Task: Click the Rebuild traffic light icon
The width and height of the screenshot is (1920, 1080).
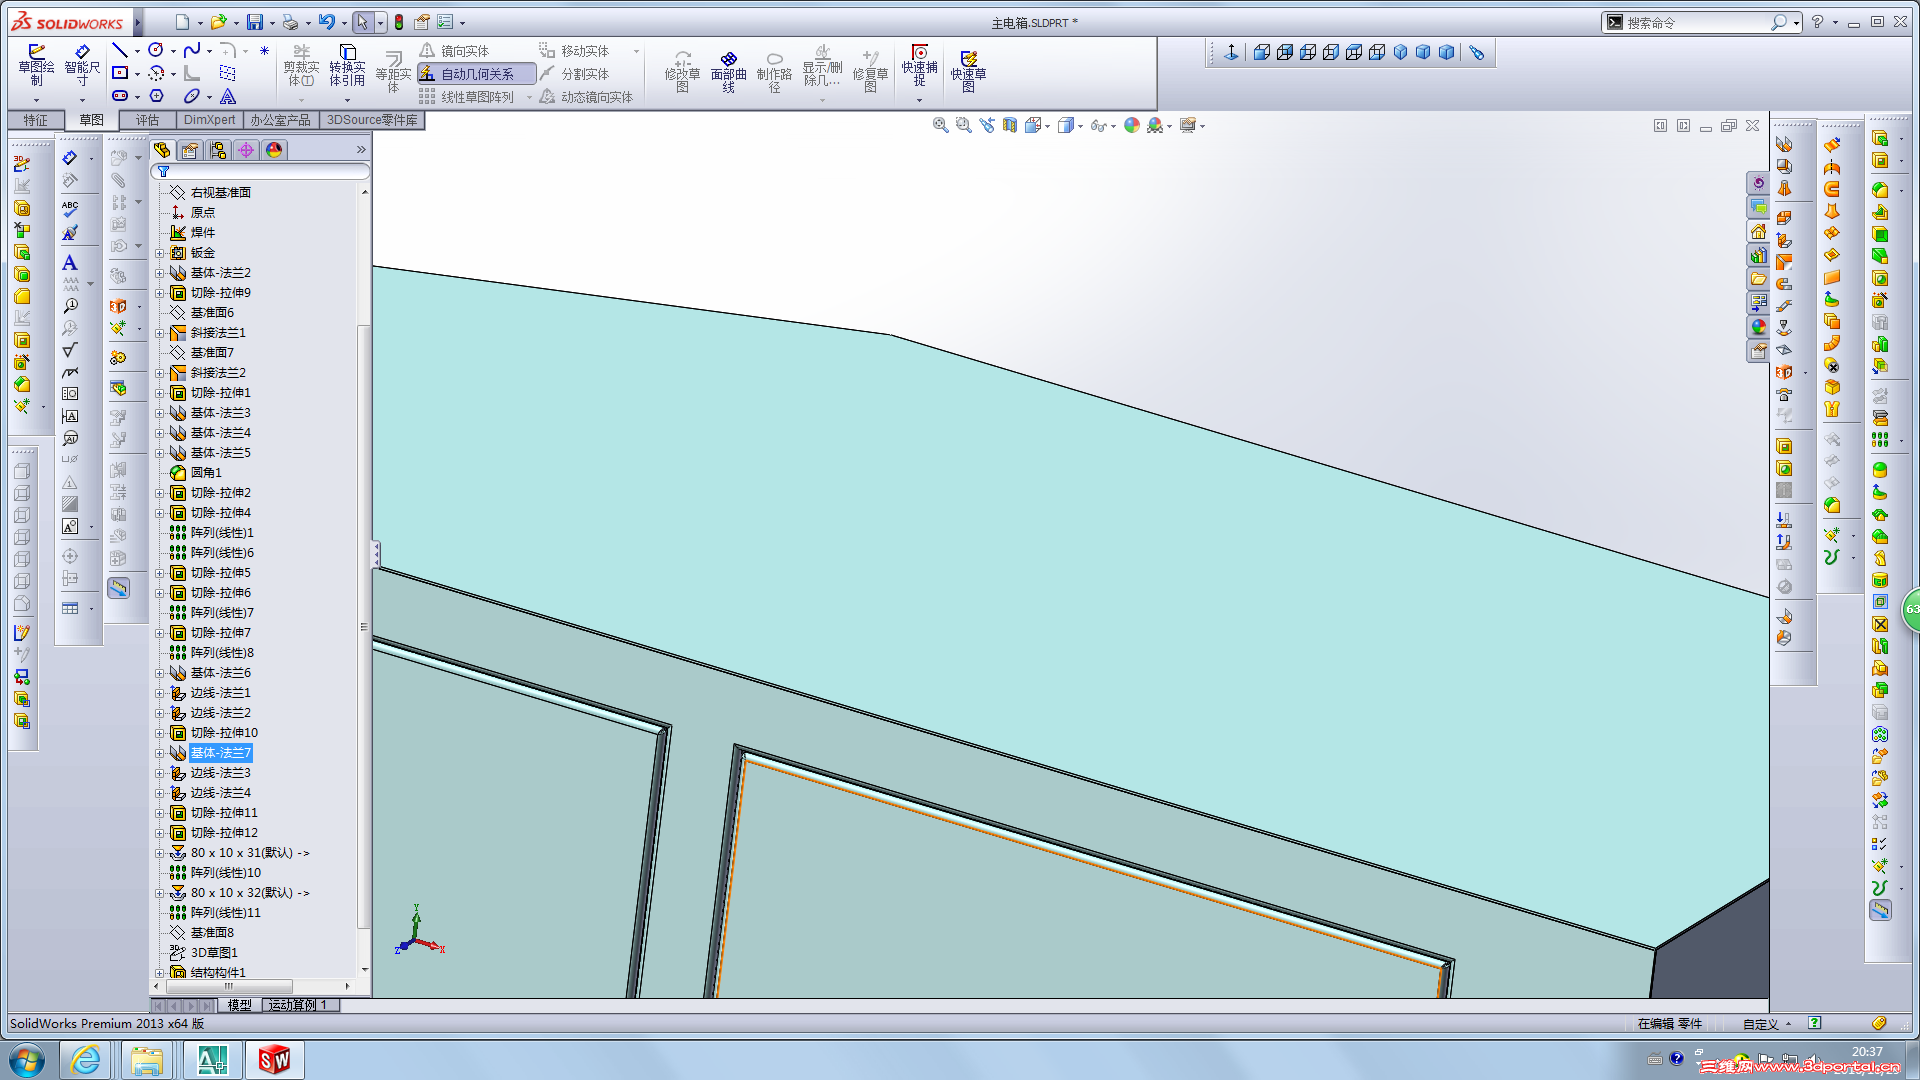Action: [399, 22]
